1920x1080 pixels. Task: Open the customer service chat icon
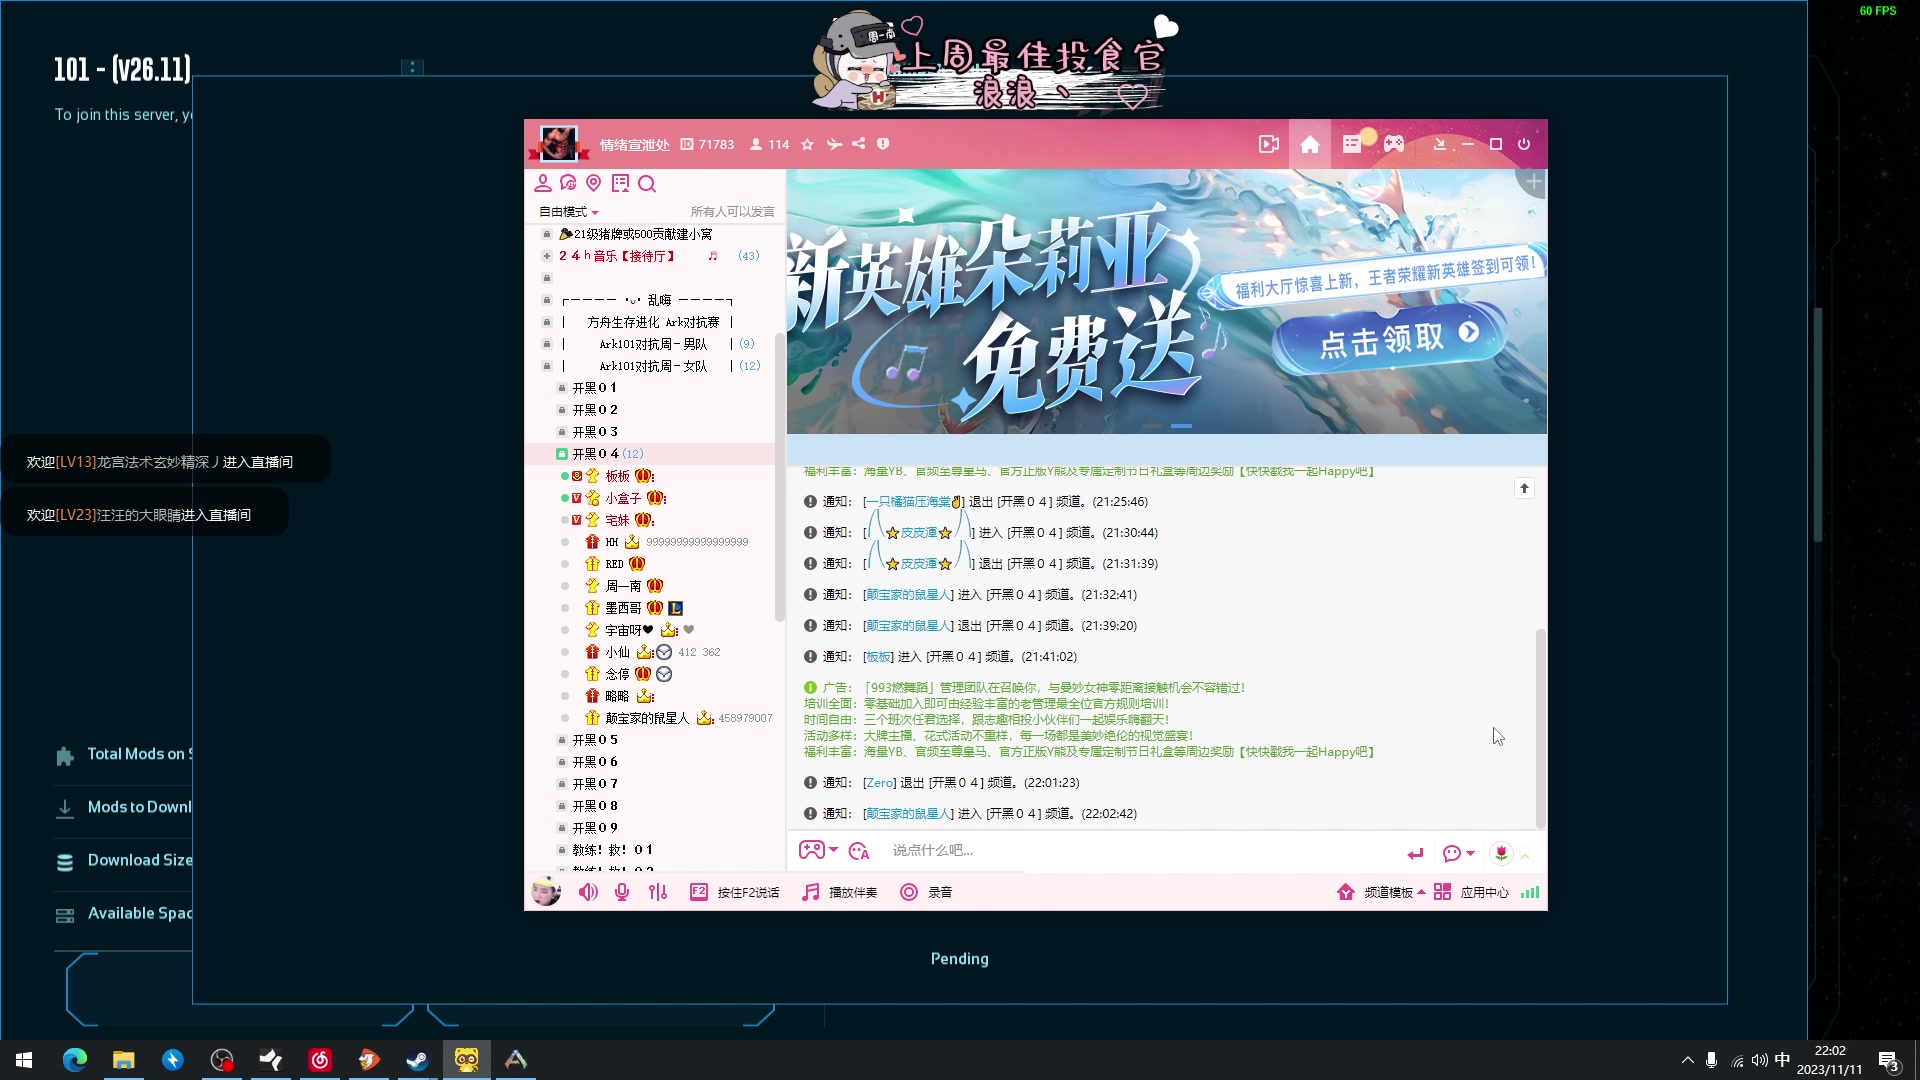[x=568, y=183]
